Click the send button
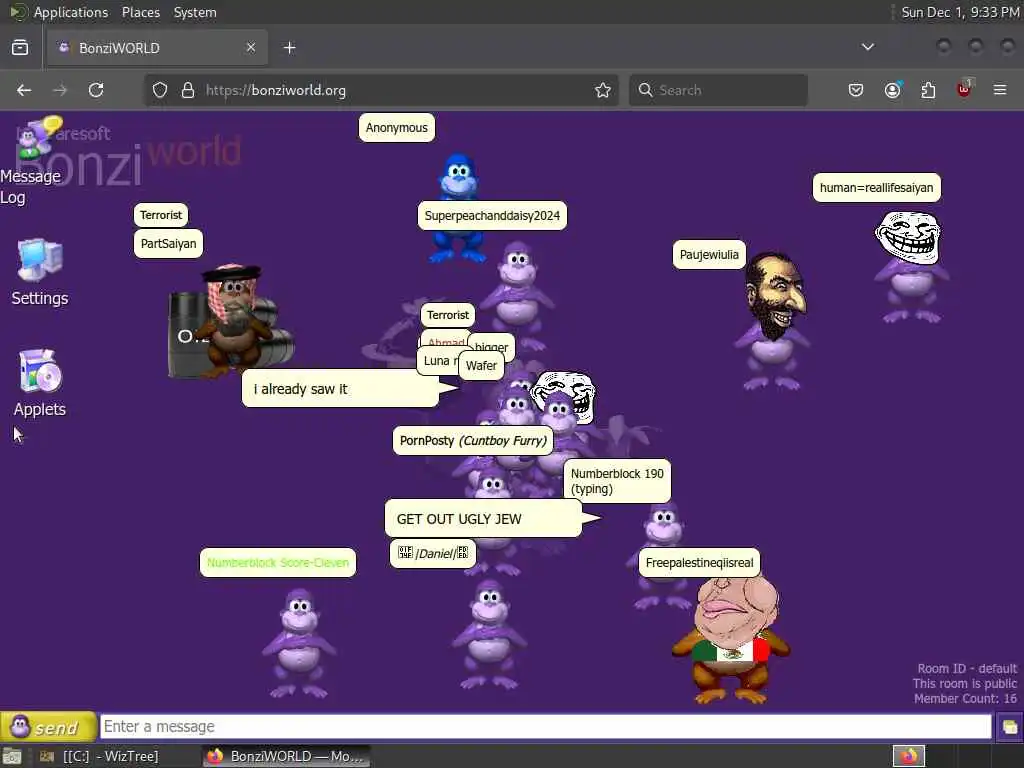The image size is (1024, 768). [x=48, y=726]
